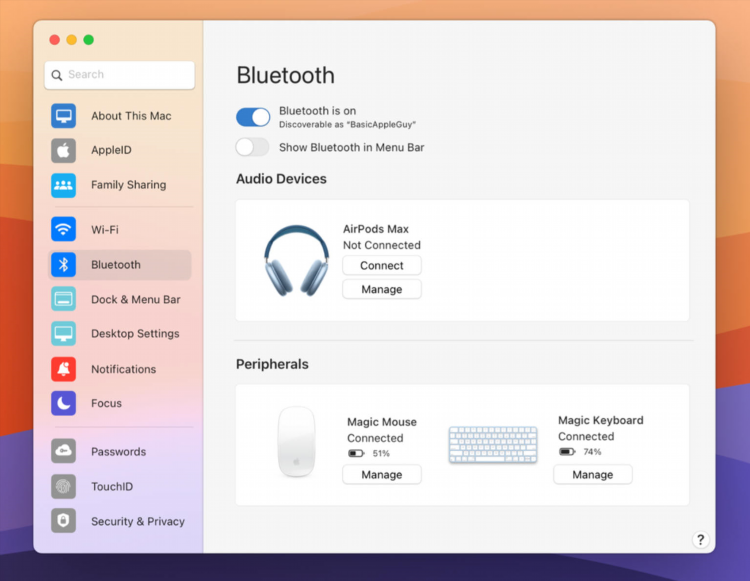The width and height of the screenshot is (750, 581).
Task: Open the Dock & Menu Bar label
Action: [x=136, y=299]
